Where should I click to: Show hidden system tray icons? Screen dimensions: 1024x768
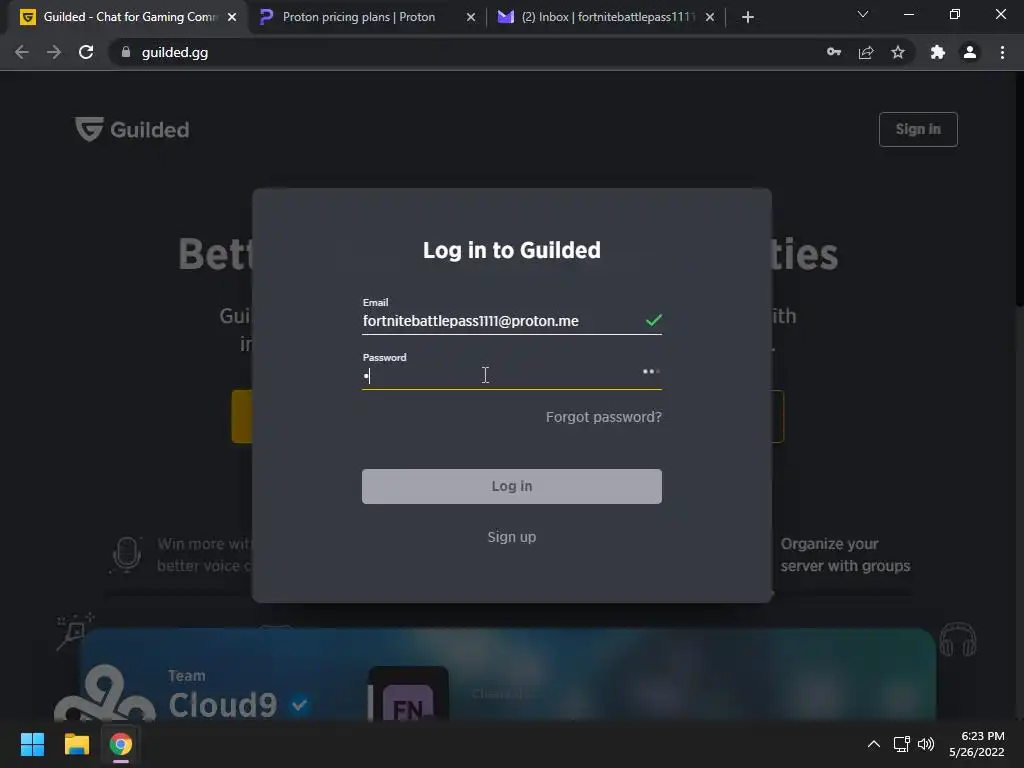(873, 744)
